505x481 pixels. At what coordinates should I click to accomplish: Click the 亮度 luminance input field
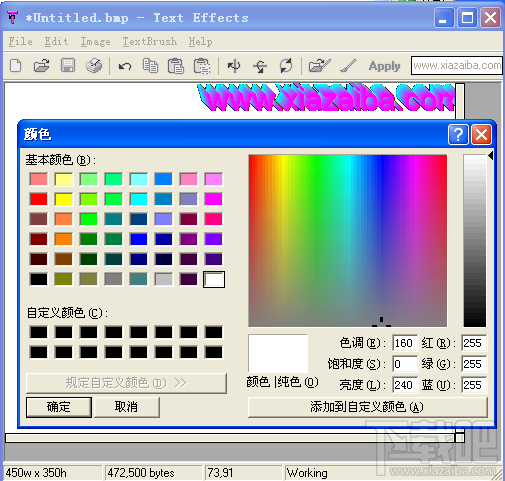[405, 385]
